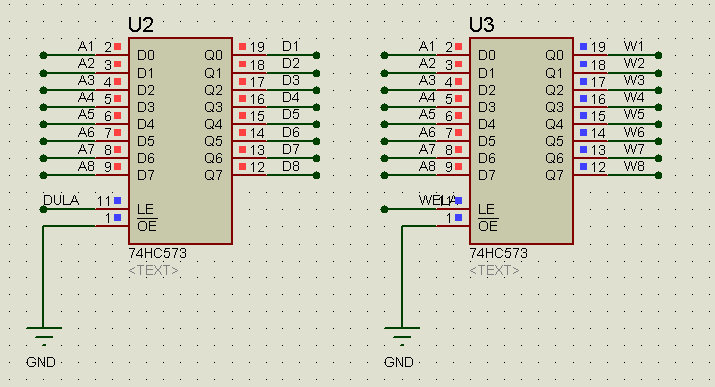Click the 74HC573 part name under U2
Viewport: 715px width, 387px height.
157,253
